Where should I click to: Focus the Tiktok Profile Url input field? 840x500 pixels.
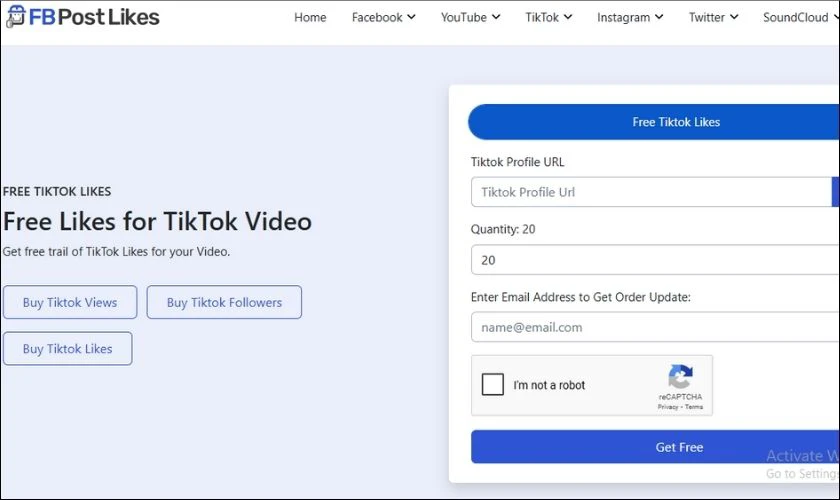(x=651, y=192)
